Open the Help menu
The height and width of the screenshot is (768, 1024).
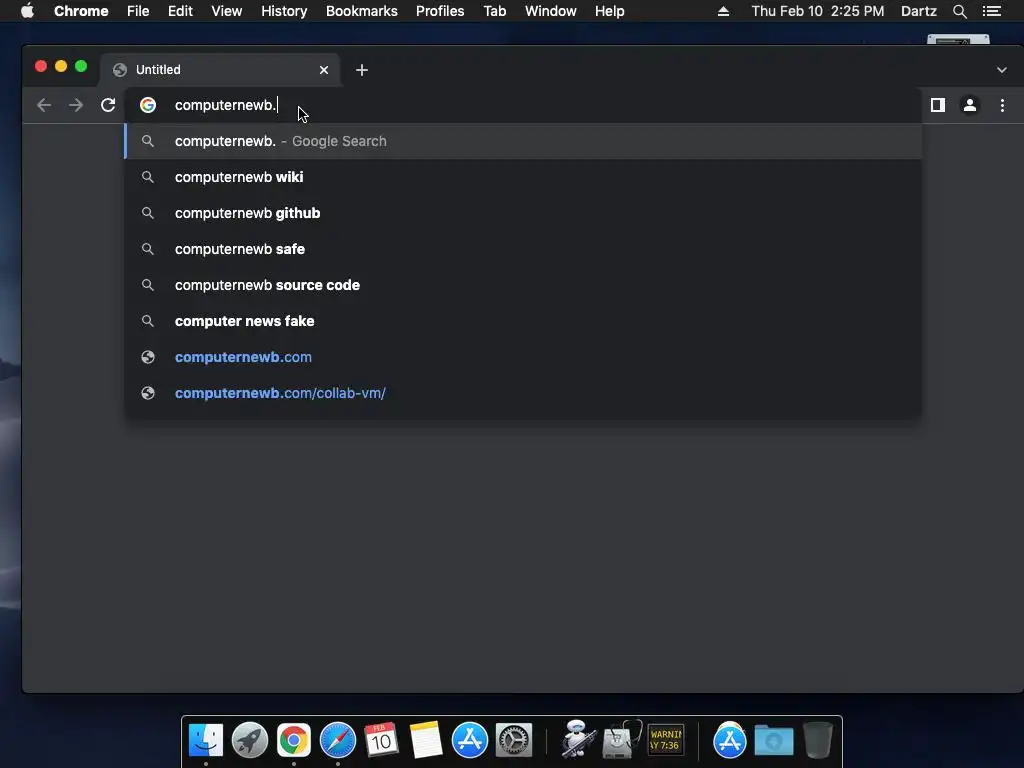pyautogui.click(x=609, y=11)
